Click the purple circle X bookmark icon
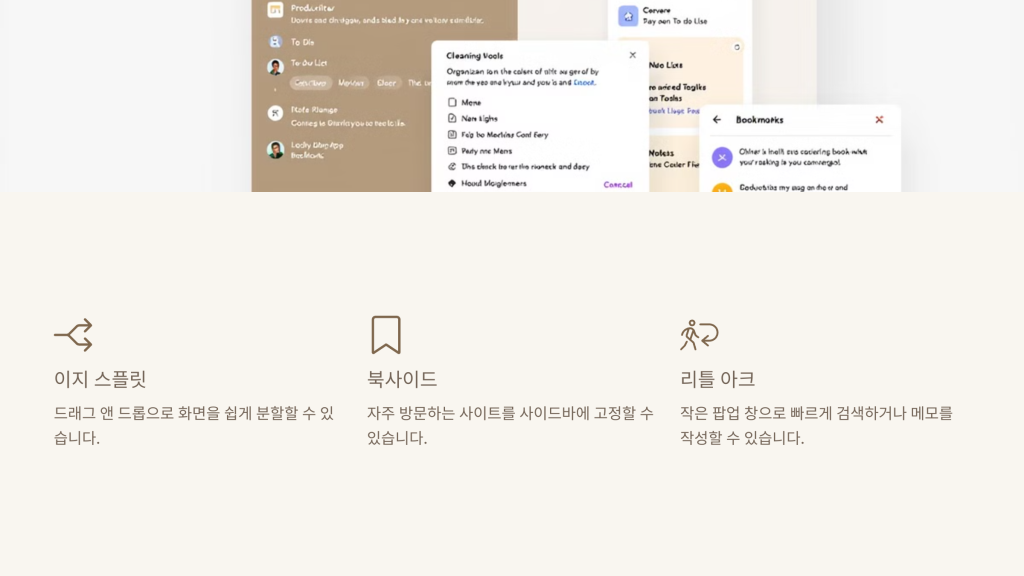 click(x=722, y=157)
